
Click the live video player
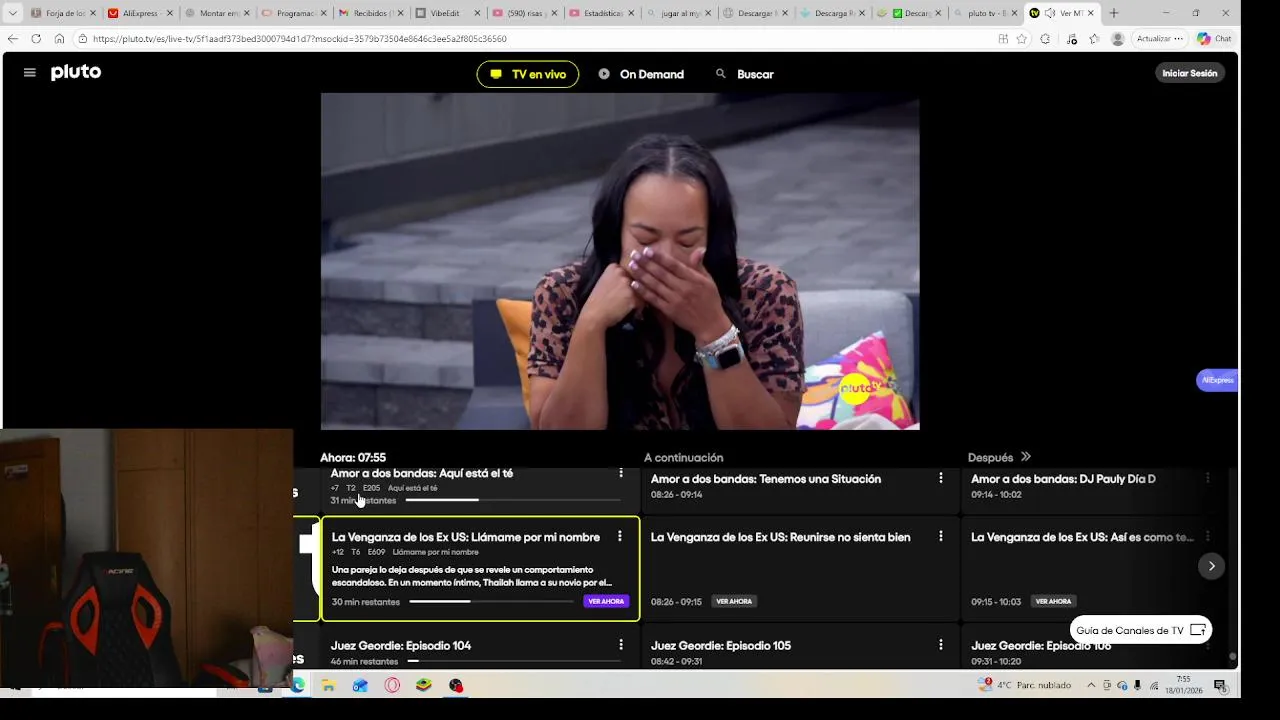click(x=620, y=261)
